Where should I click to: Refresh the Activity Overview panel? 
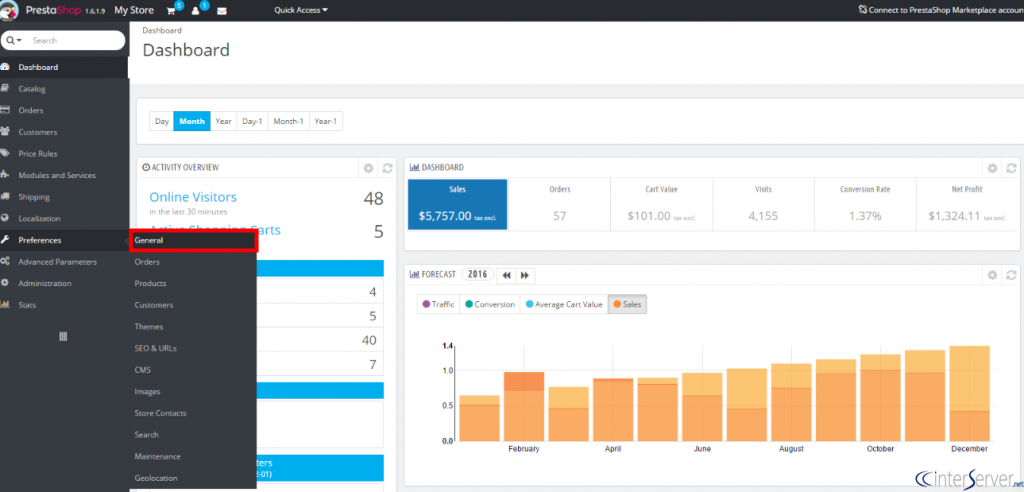point(387,168)
